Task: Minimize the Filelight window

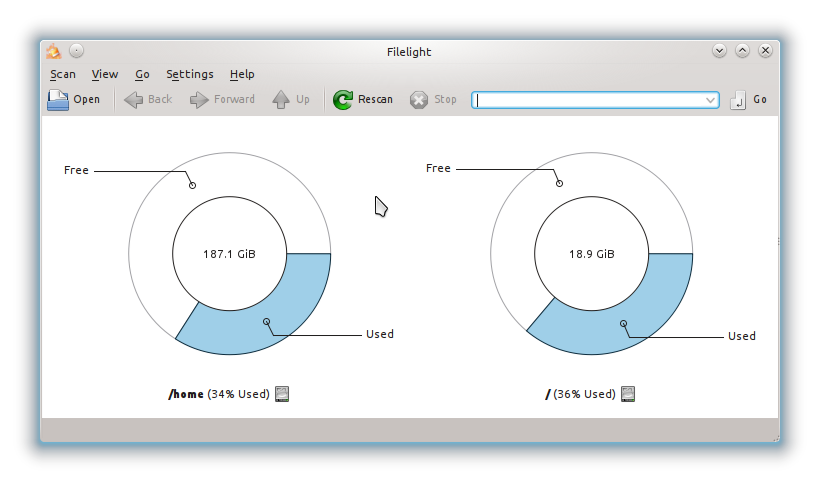Action: [x=719, y=51]
